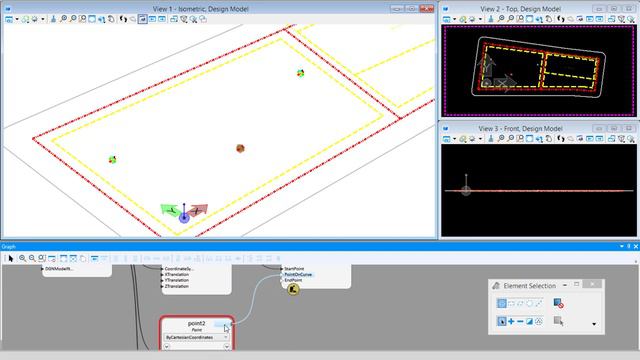Expand point2 node right chevron
The width and height of the screenshot is (640, 360).
227,347
